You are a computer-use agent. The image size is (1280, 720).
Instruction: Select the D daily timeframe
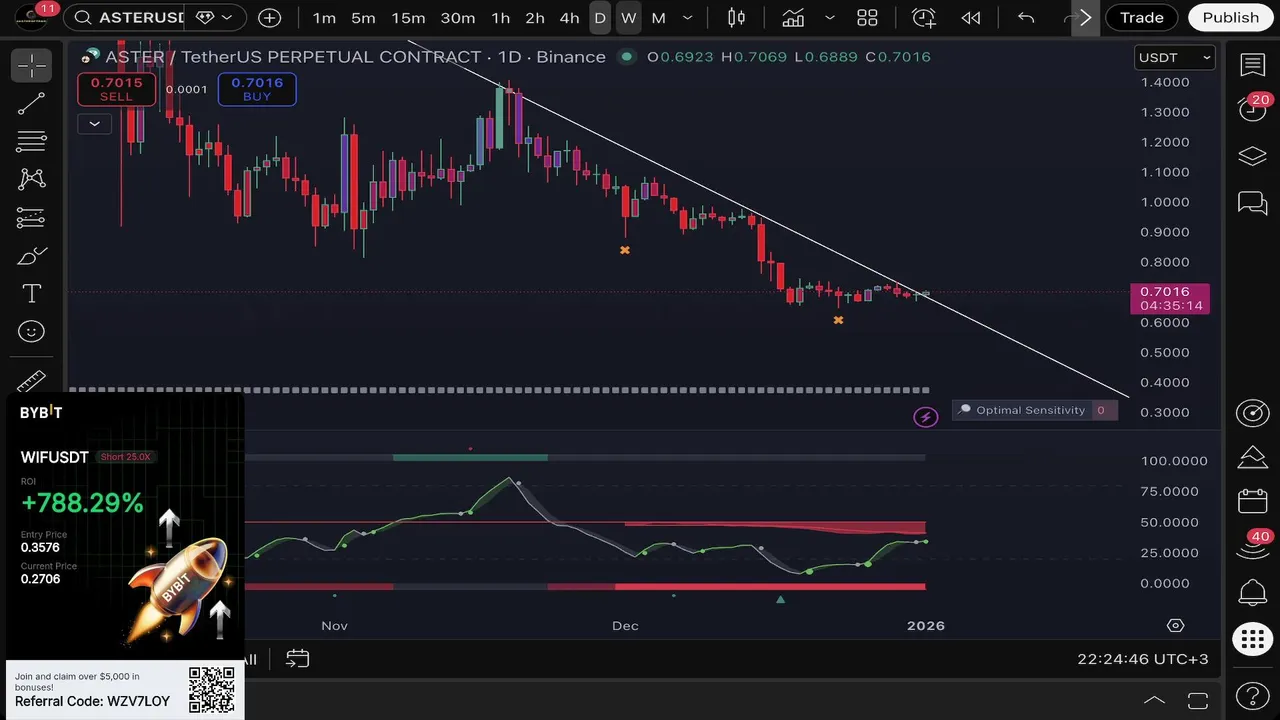pyautogui.click(x=600, y=17)
